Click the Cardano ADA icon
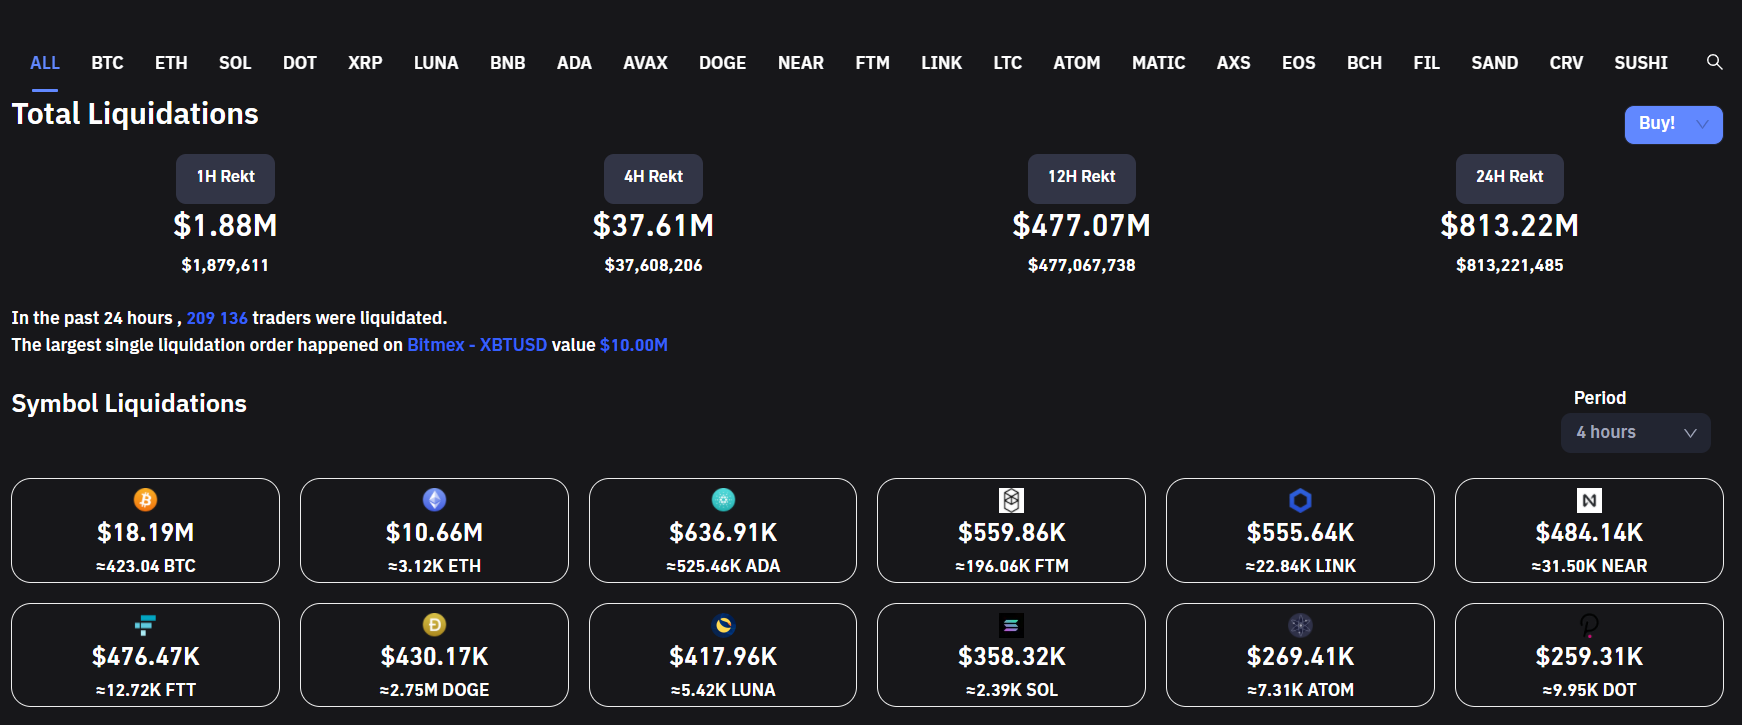Screen dimensions: 1742x725 pos(723,500)
